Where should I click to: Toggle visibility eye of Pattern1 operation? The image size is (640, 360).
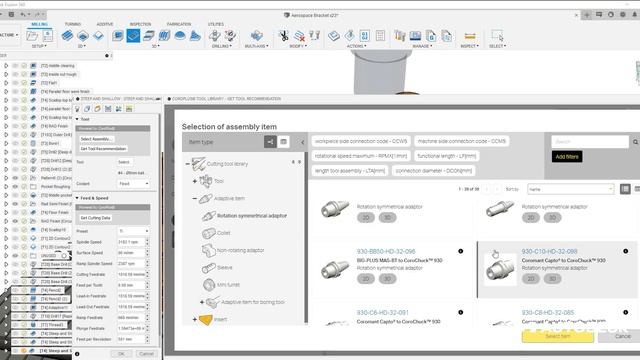point(15,178)
